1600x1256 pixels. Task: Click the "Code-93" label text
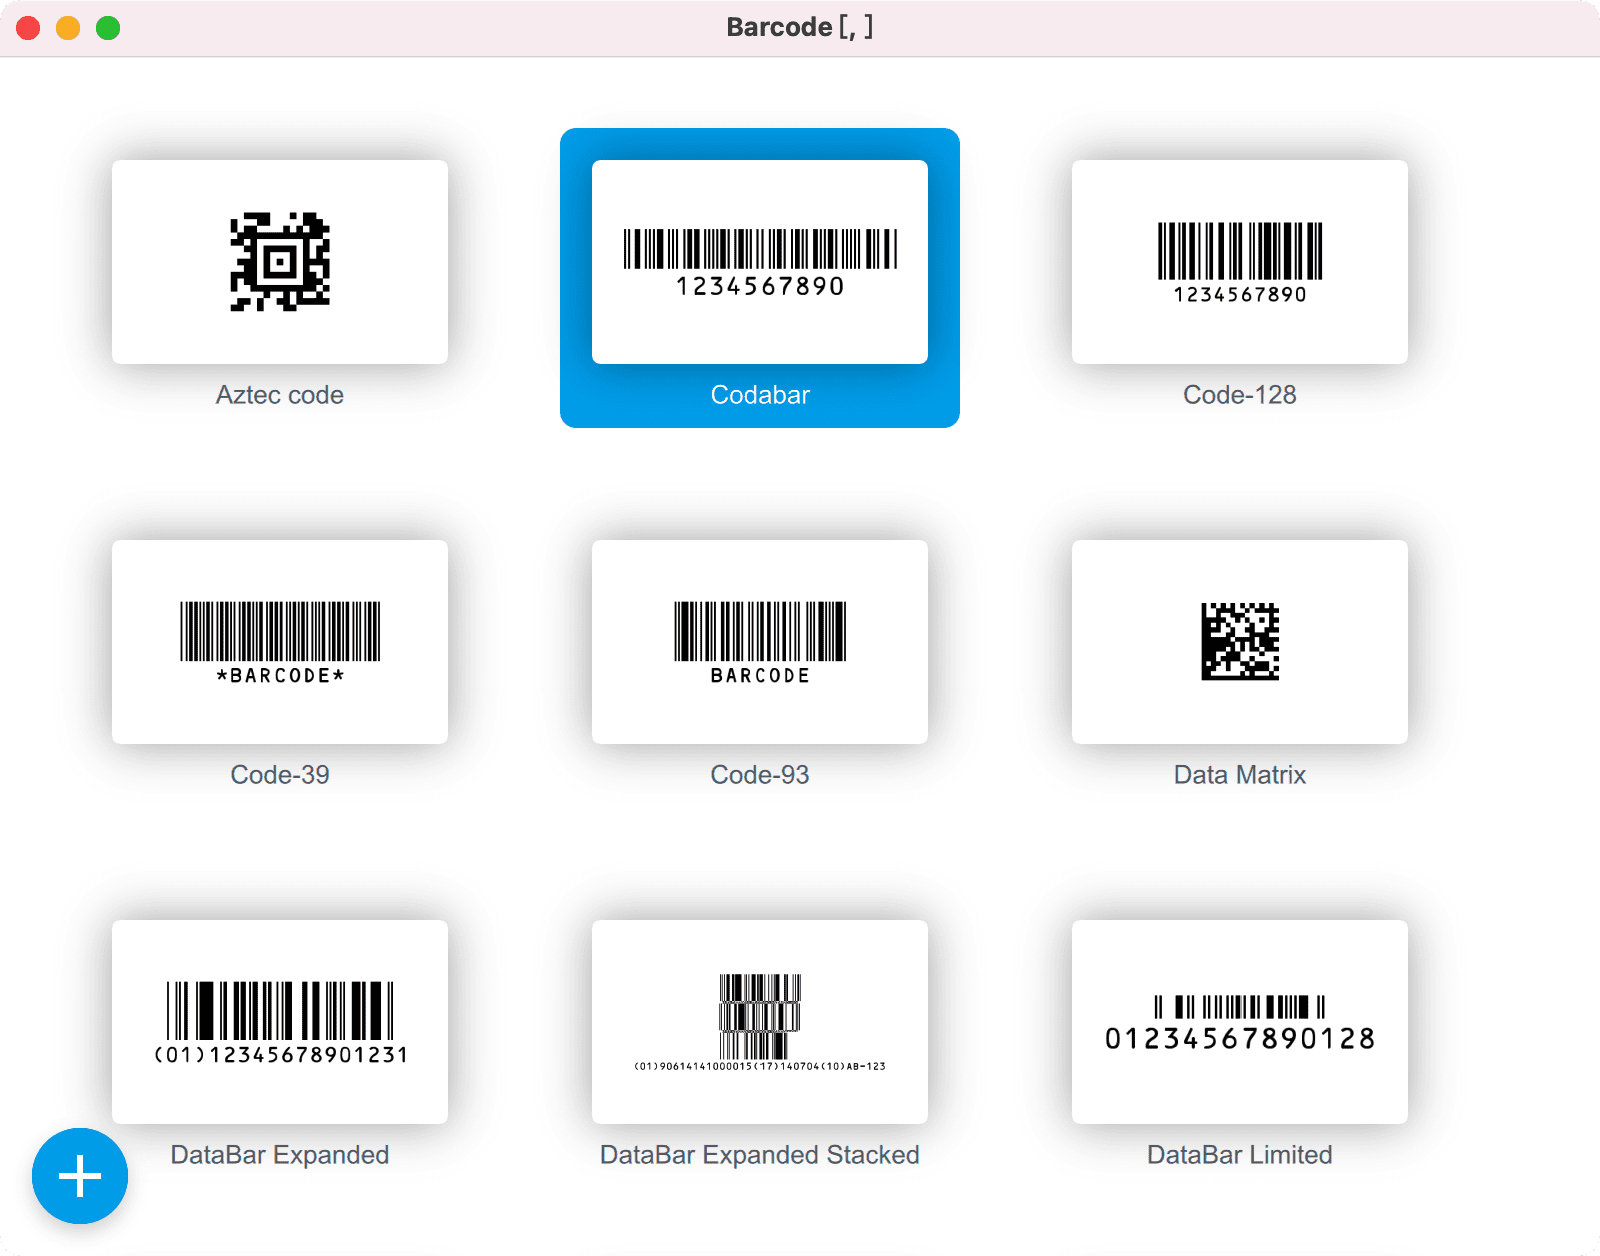(x=760, y=775)
